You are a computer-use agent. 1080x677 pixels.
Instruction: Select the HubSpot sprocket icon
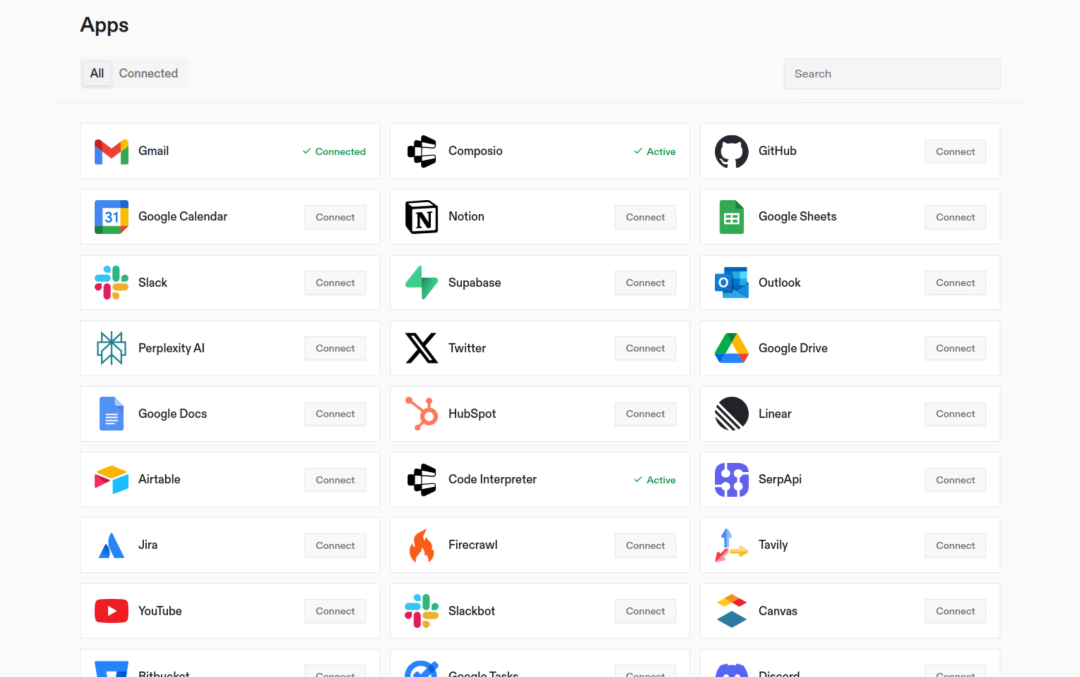pyautogui.click(x=421, y=414)
